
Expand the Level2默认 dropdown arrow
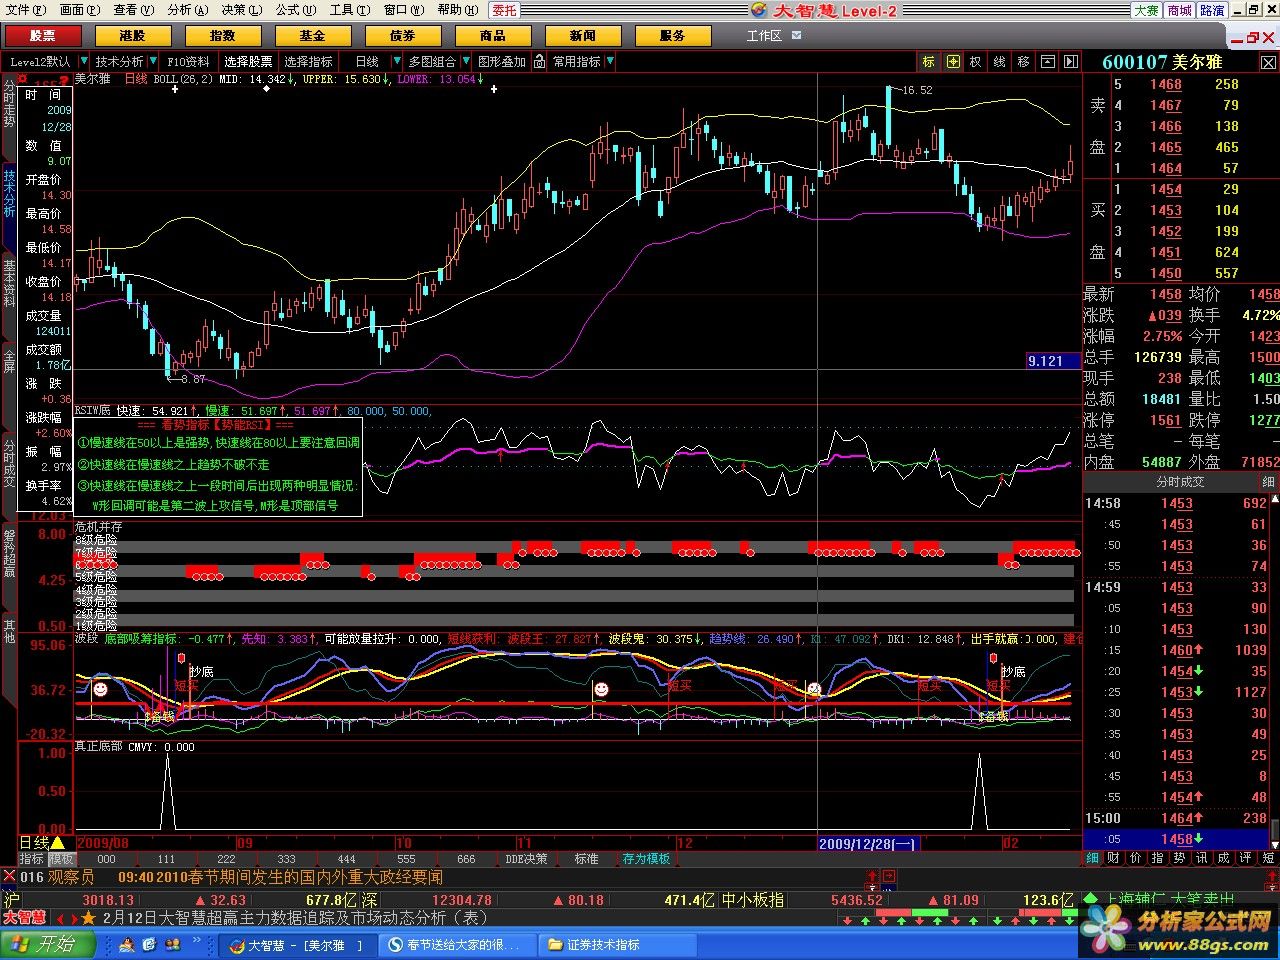[84, 62]
